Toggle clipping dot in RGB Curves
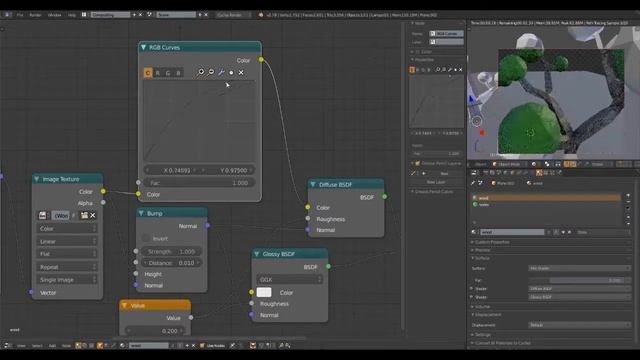Screen dimensions: 640x360 [x=231, y=73]
